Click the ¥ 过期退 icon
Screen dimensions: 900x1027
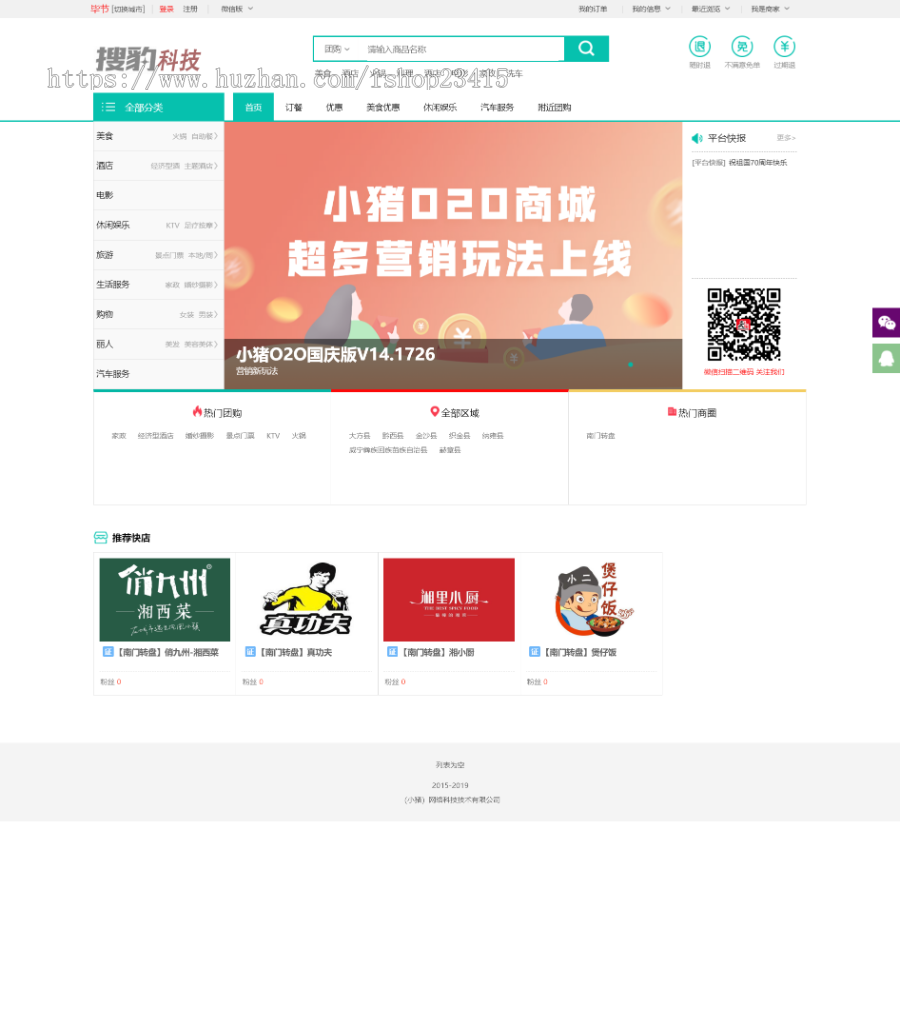pyautogui.click(x=784, y=47)
